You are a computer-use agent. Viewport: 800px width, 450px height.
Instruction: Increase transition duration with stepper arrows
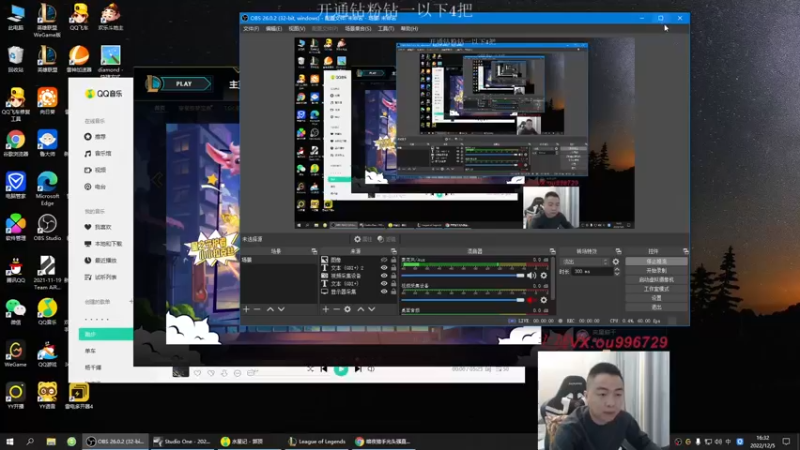click(x=617, y=269)
